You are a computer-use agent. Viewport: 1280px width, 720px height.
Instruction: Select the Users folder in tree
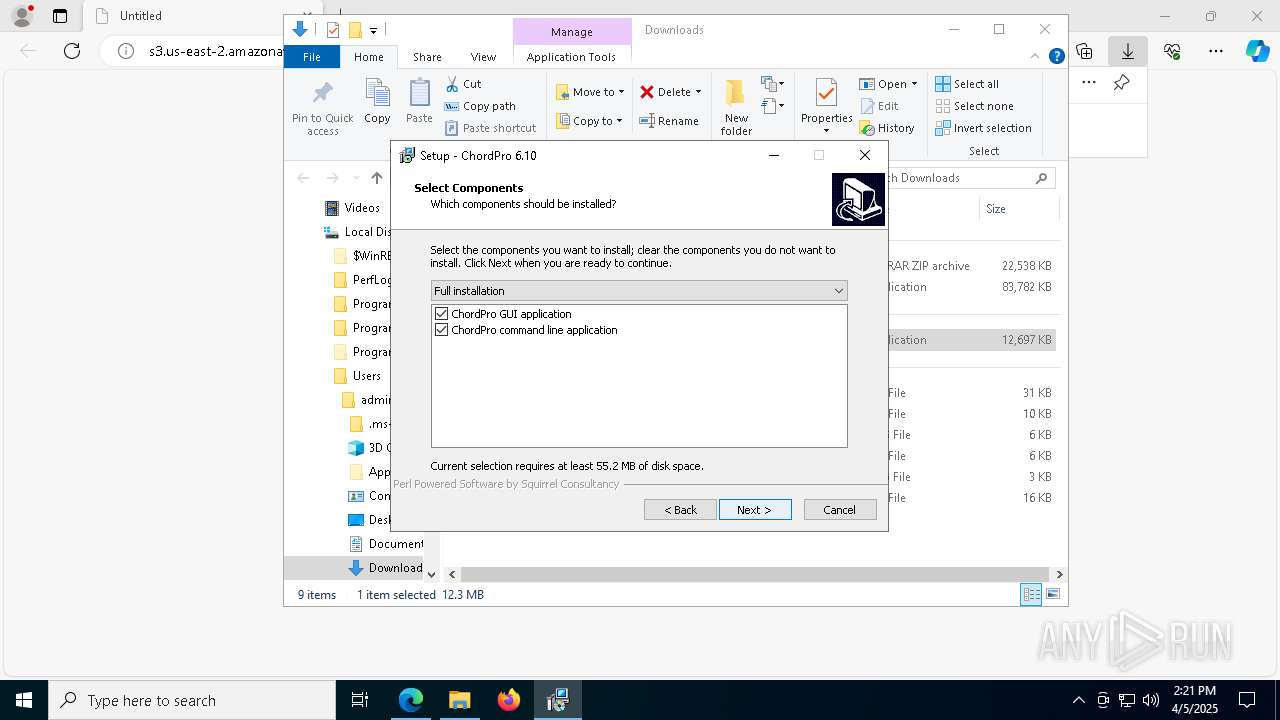(367, 376)
